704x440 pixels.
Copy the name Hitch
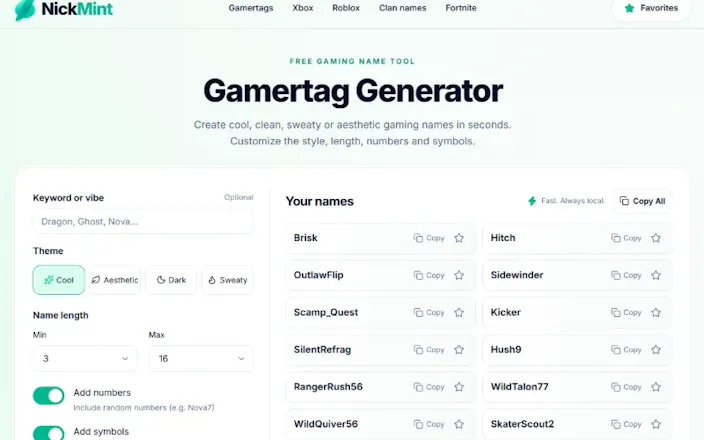pyautogui.click(x=626, y=238)
